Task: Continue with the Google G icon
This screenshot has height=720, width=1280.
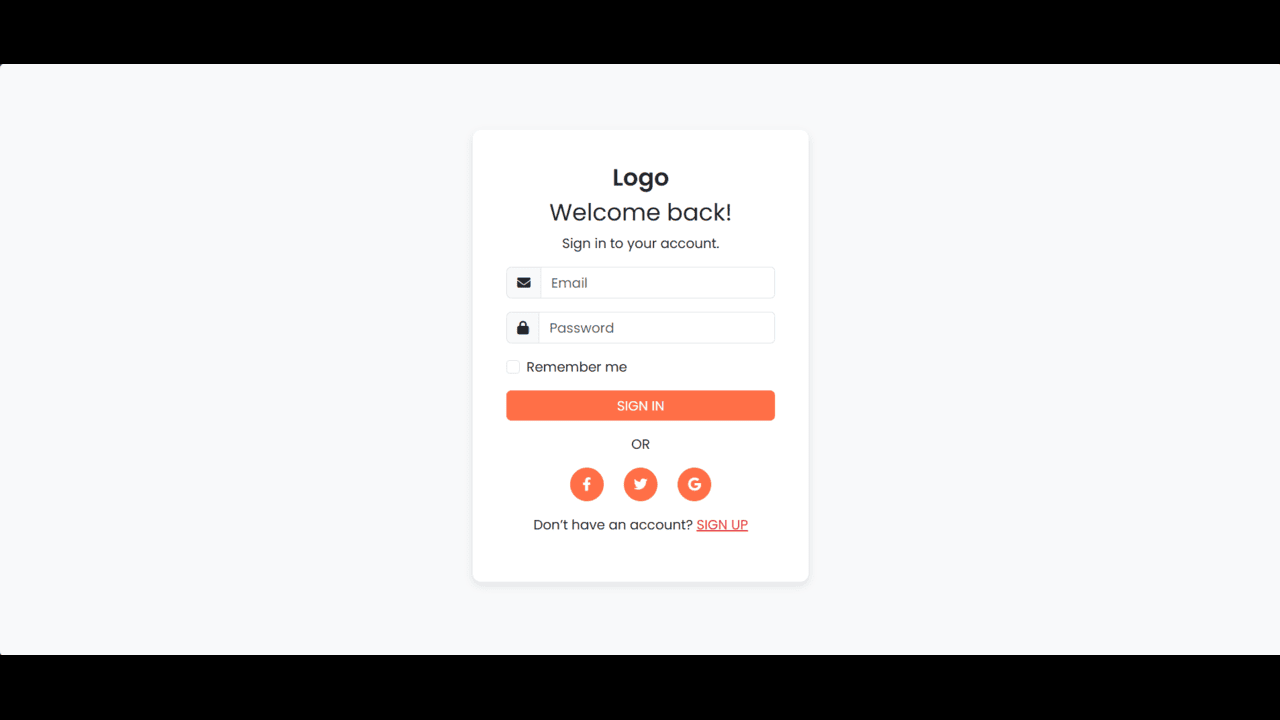Action: click(x=694, y=484)
